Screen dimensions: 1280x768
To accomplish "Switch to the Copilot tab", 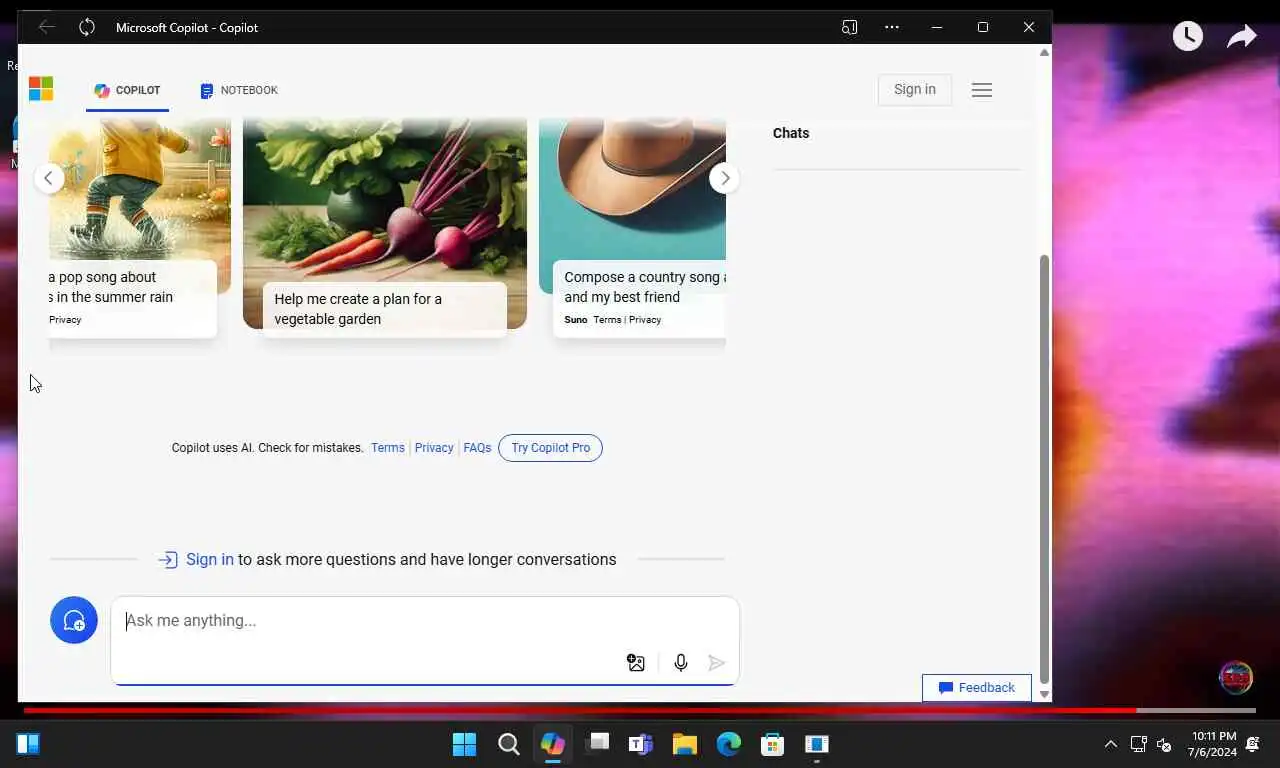I will click(127, 90).
